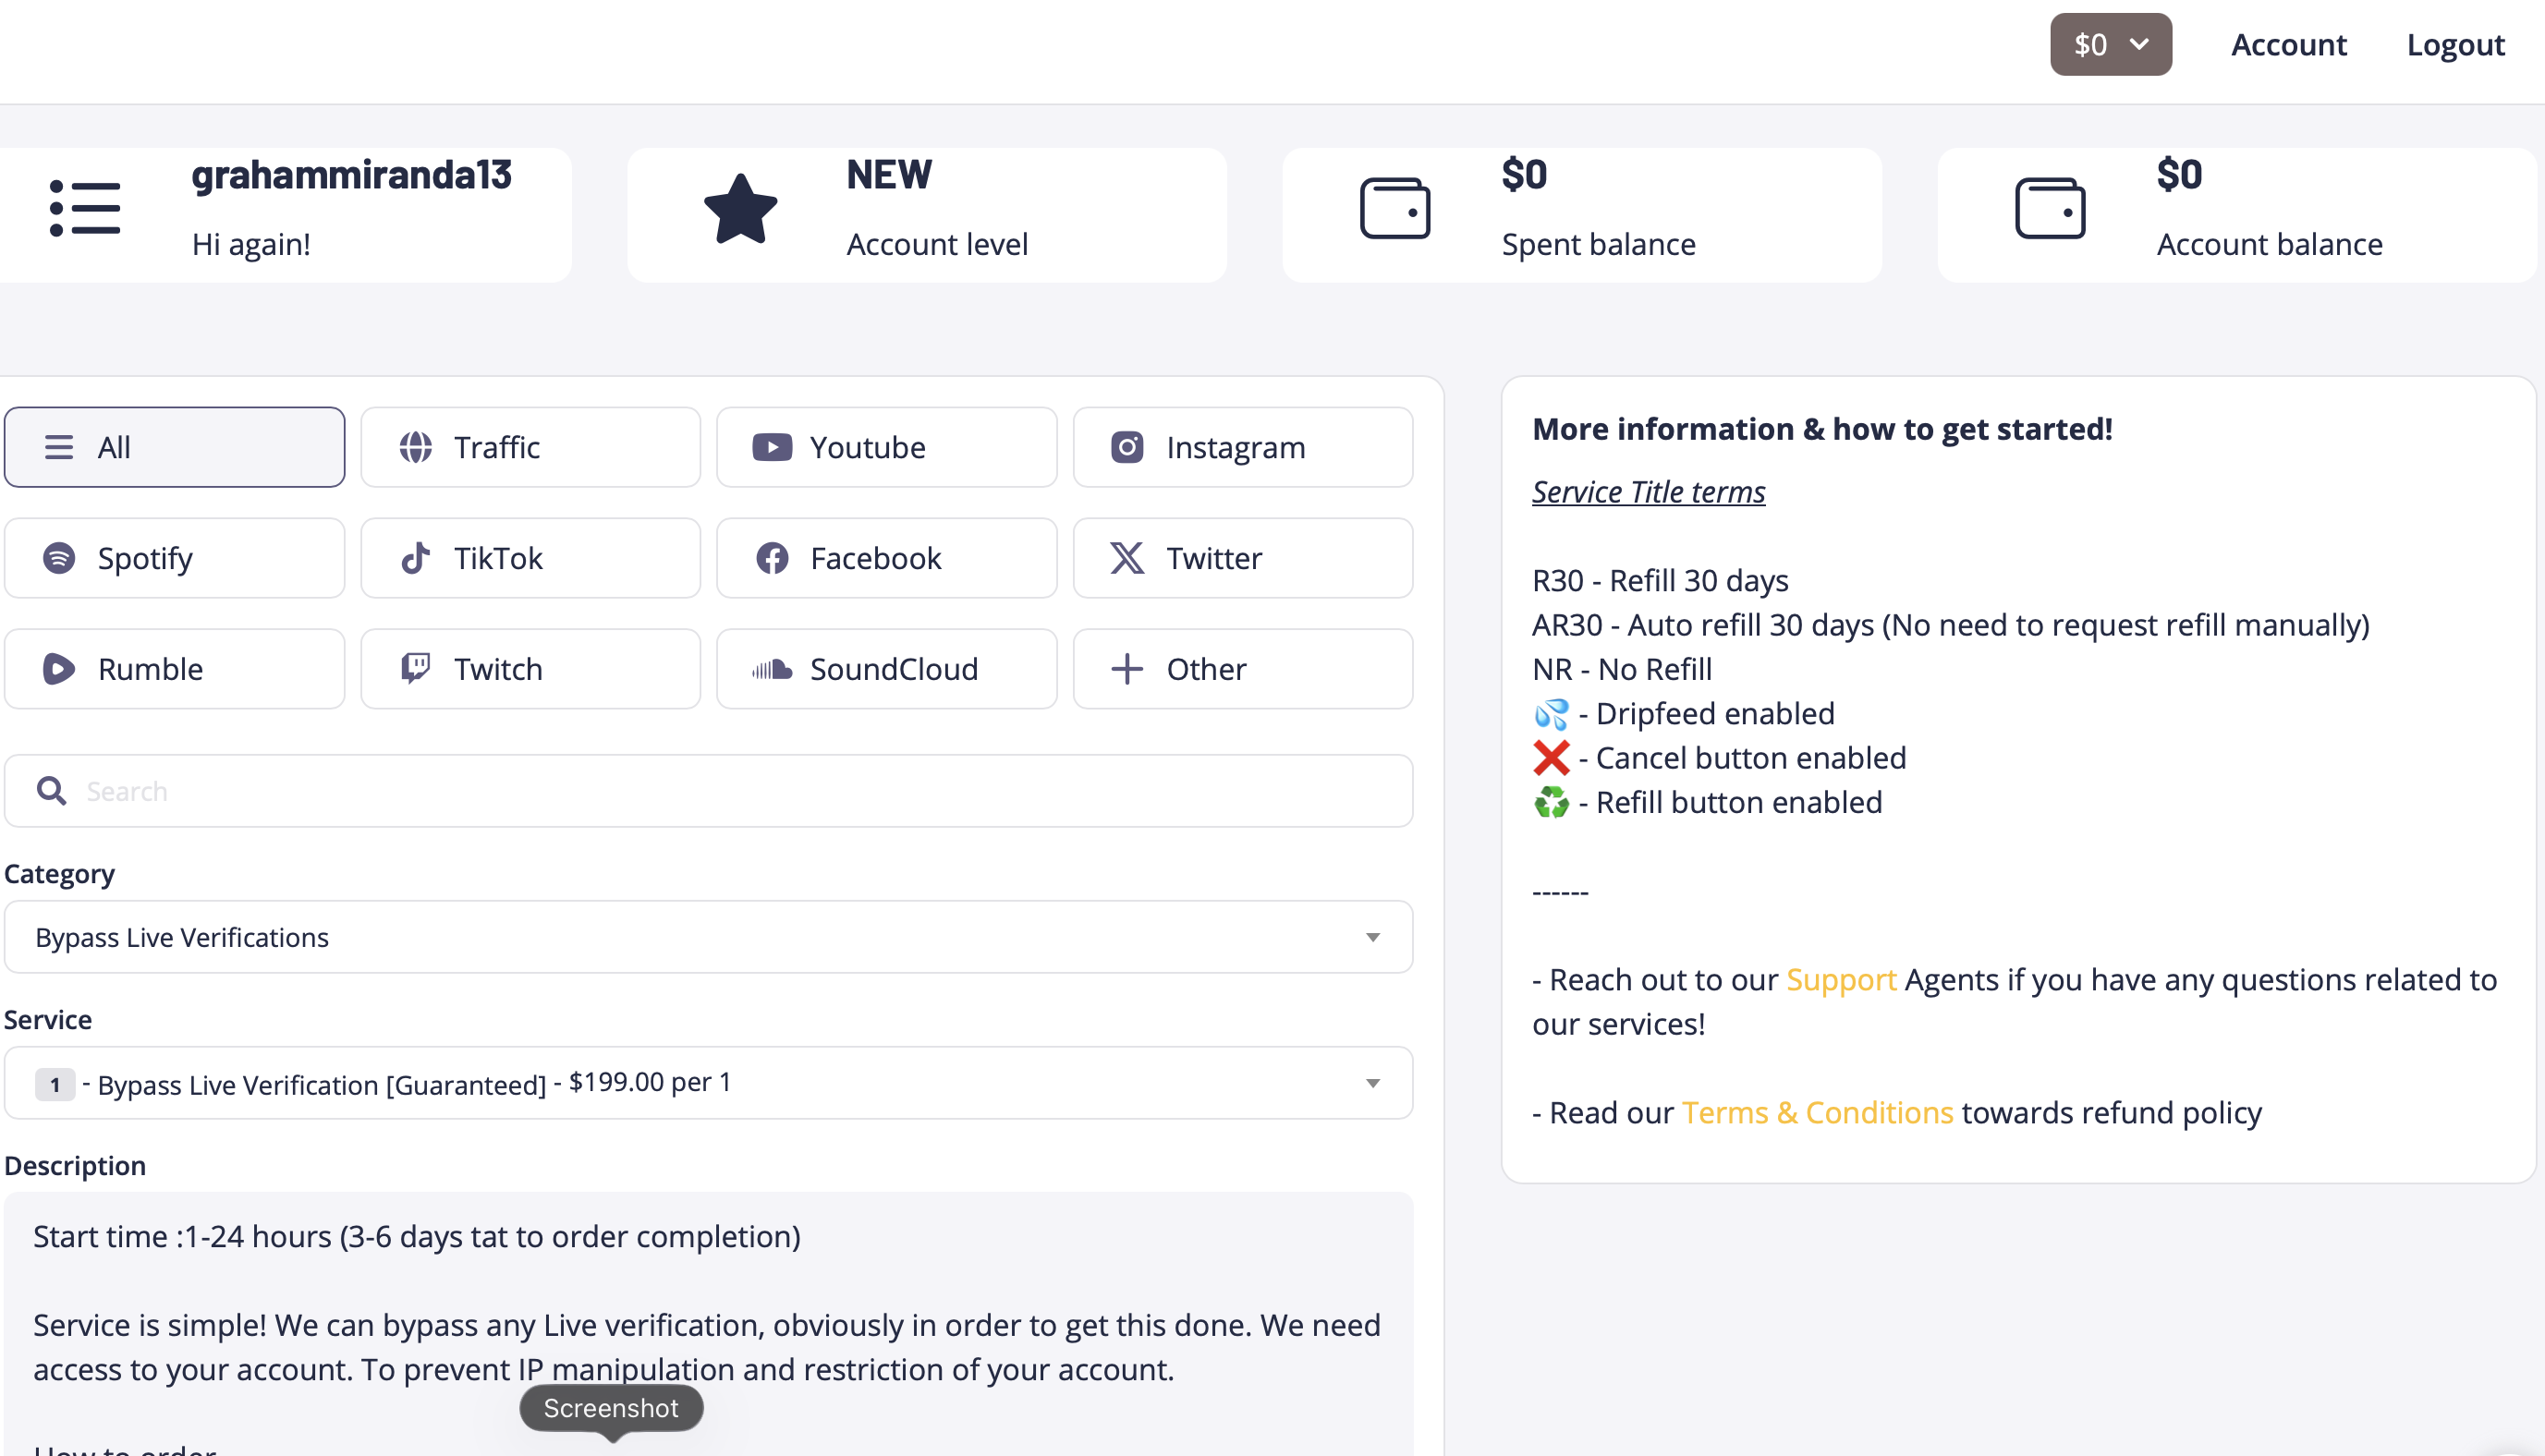The image size is (2545, 1456).
Task: Click the Start time description line
Action: [x=417, y=1237]
